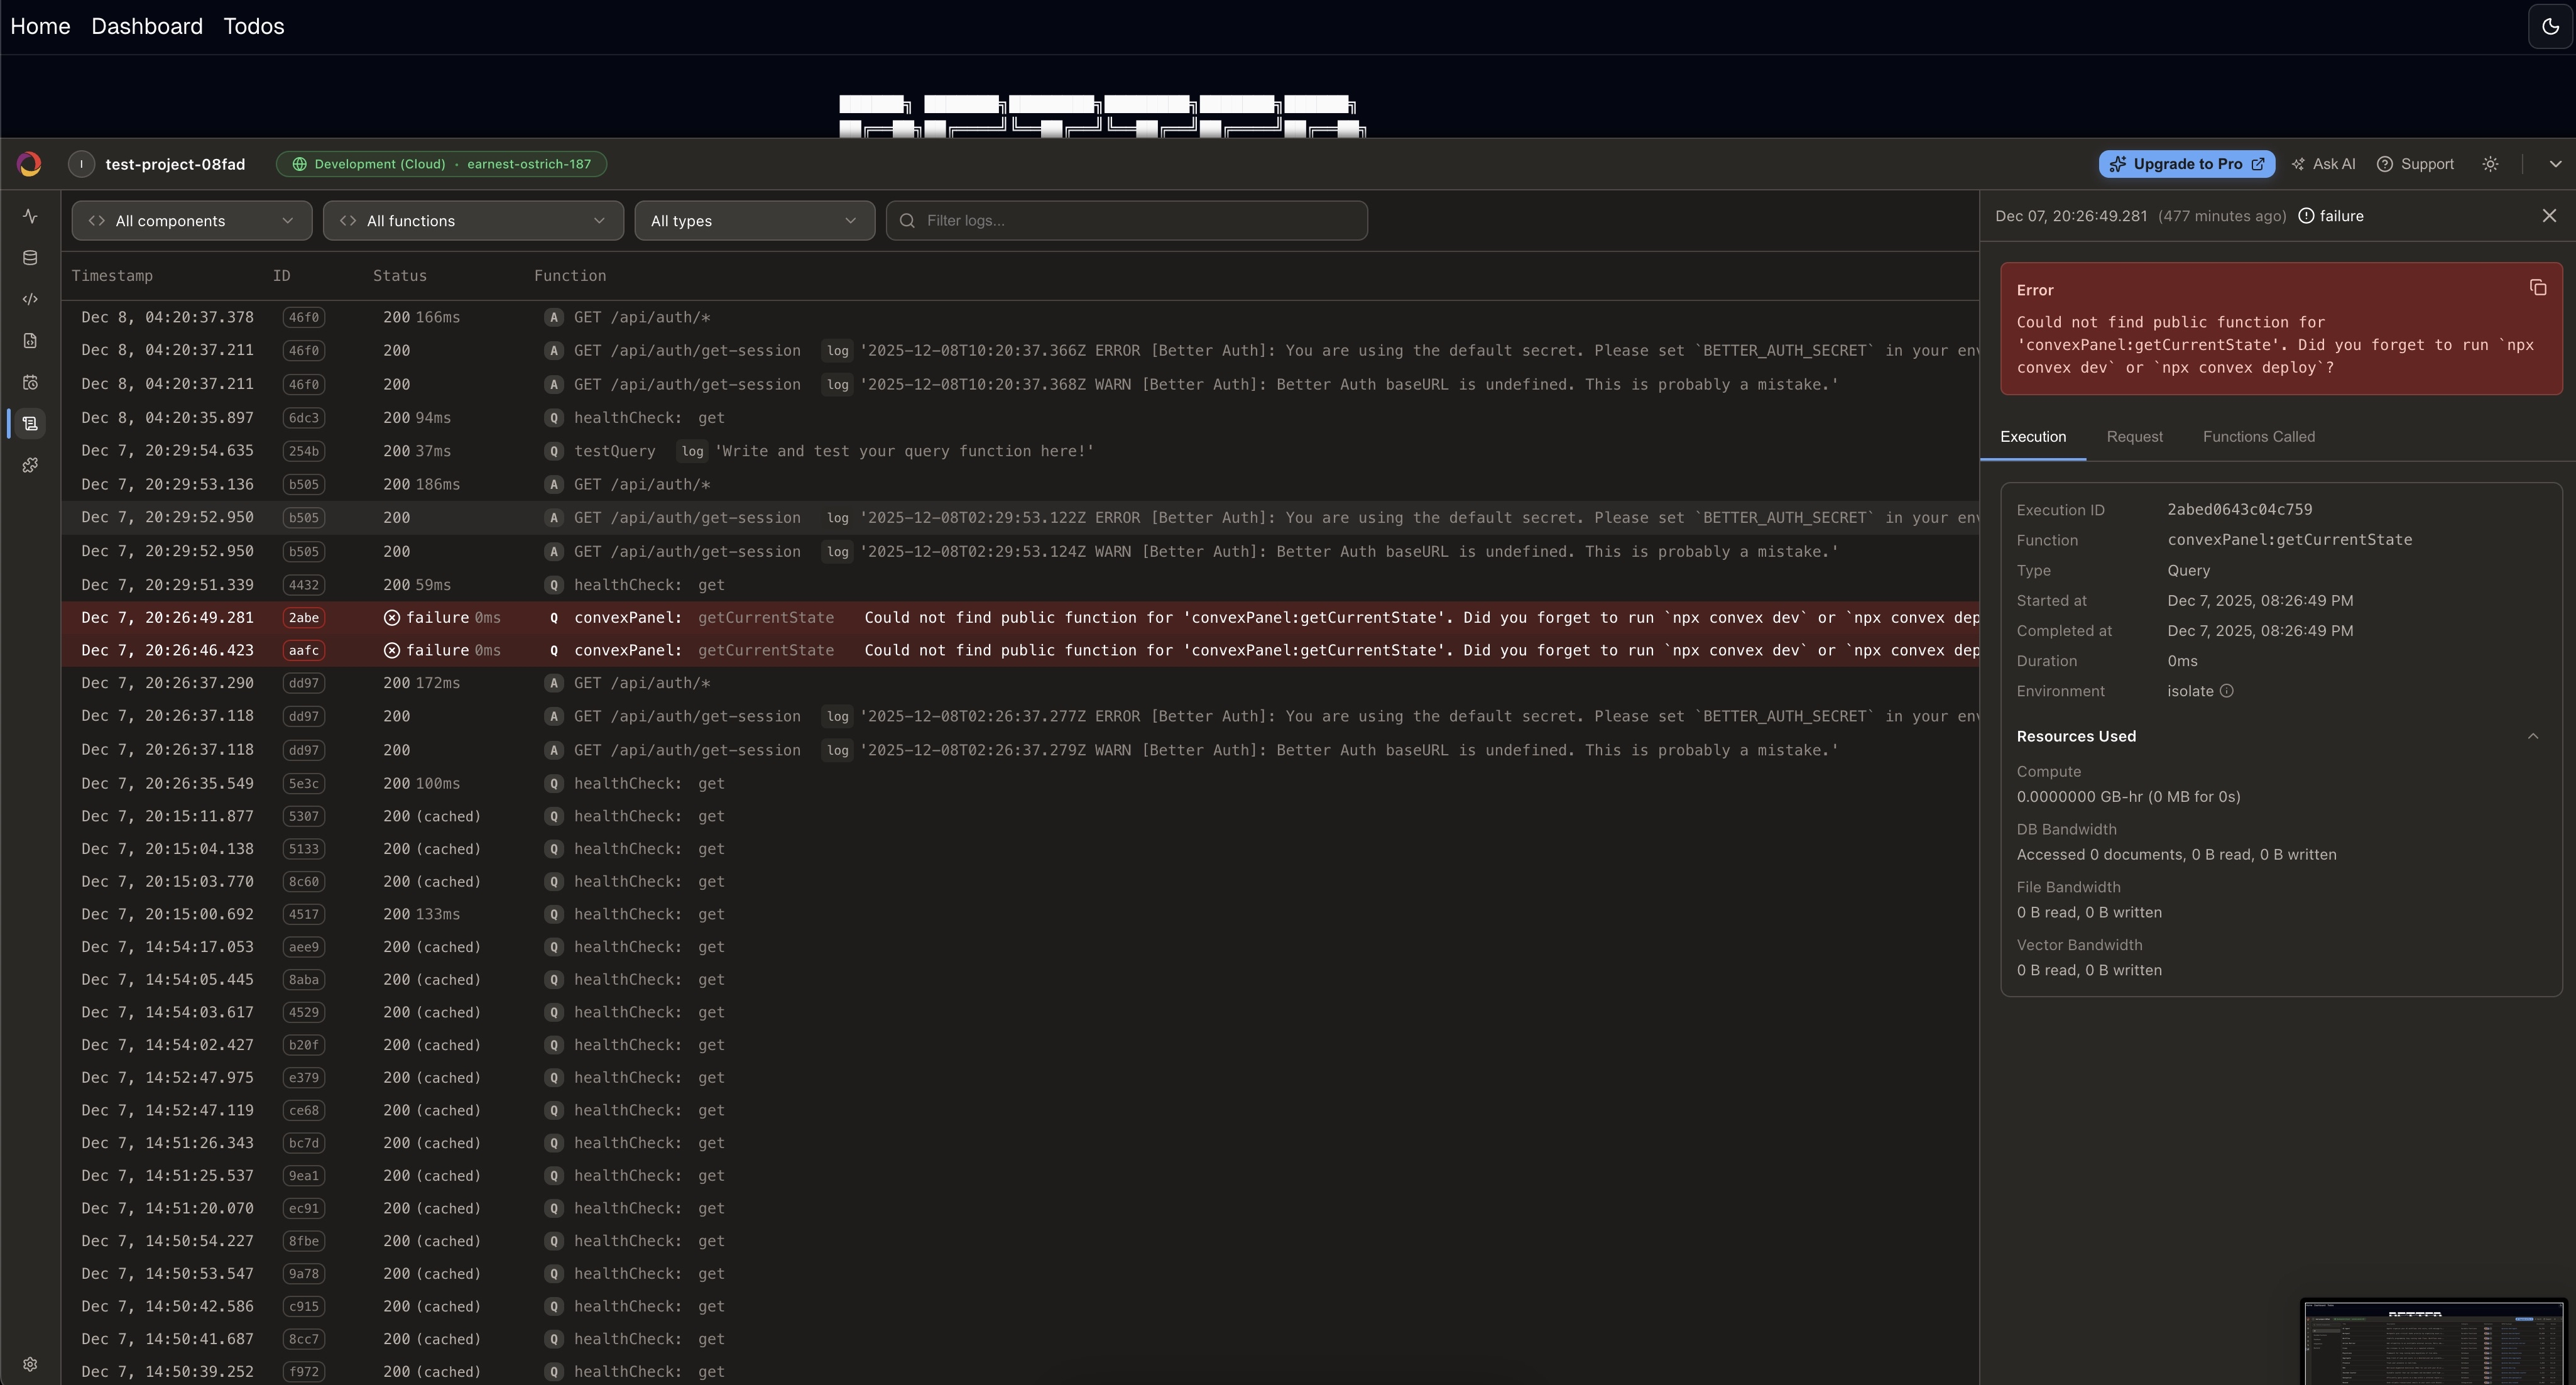The height and width of the screenshot is (1385, 2576).
Task: Open the Files sidebar icon
Action: [30, 341]
